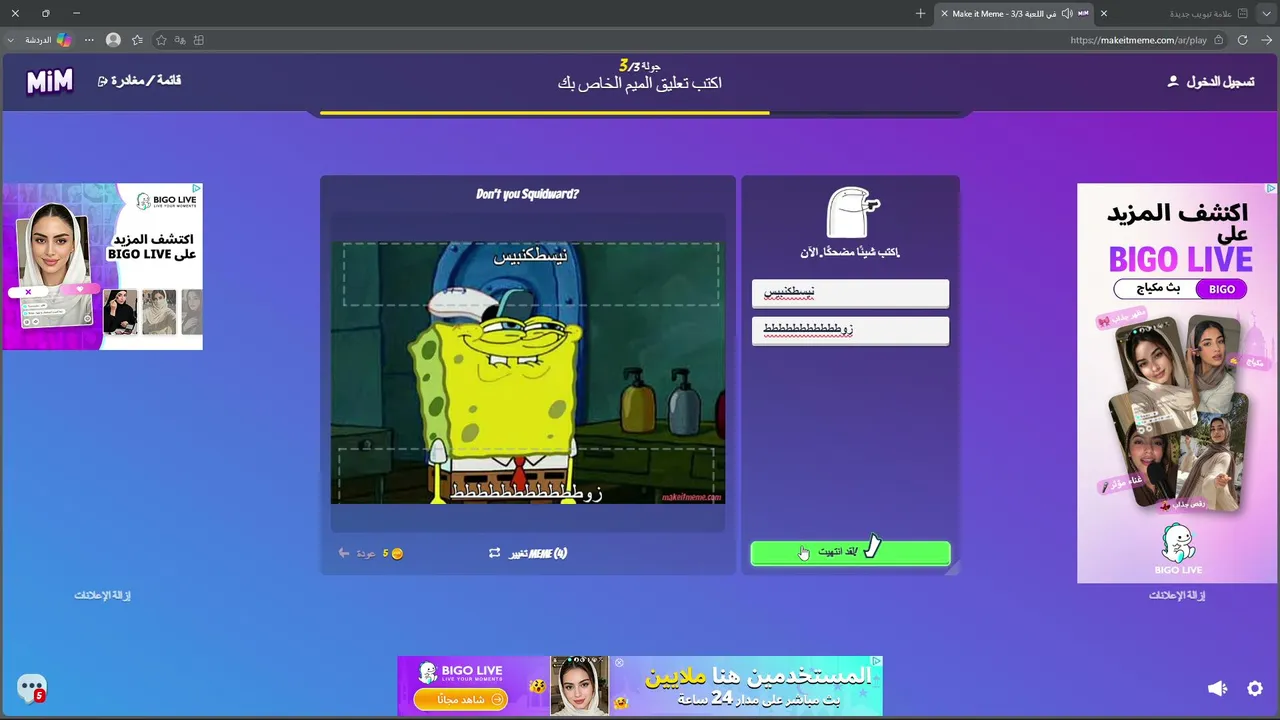Reload the makeitmeme page
The height and width of the screenshot is (720, 1280).
[x=1243, y=40]
